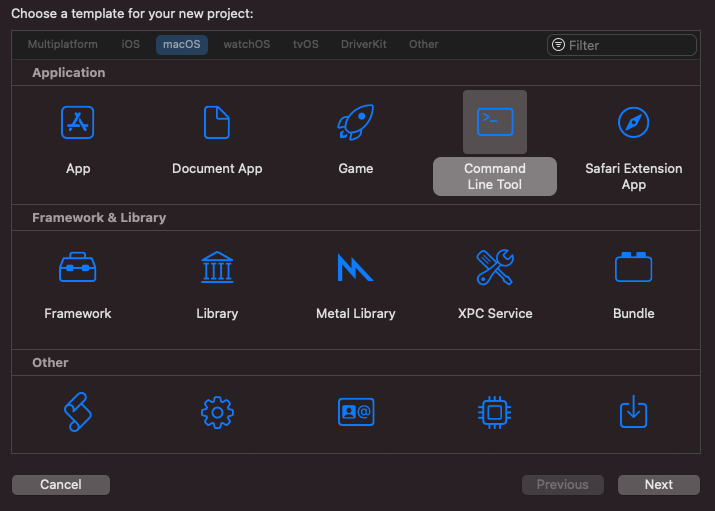The width and height of the screenshot is (715, 511).
Task: Select the Command Line Tool terminal icon
Action: pyautogui.click(x=495, y=122)
